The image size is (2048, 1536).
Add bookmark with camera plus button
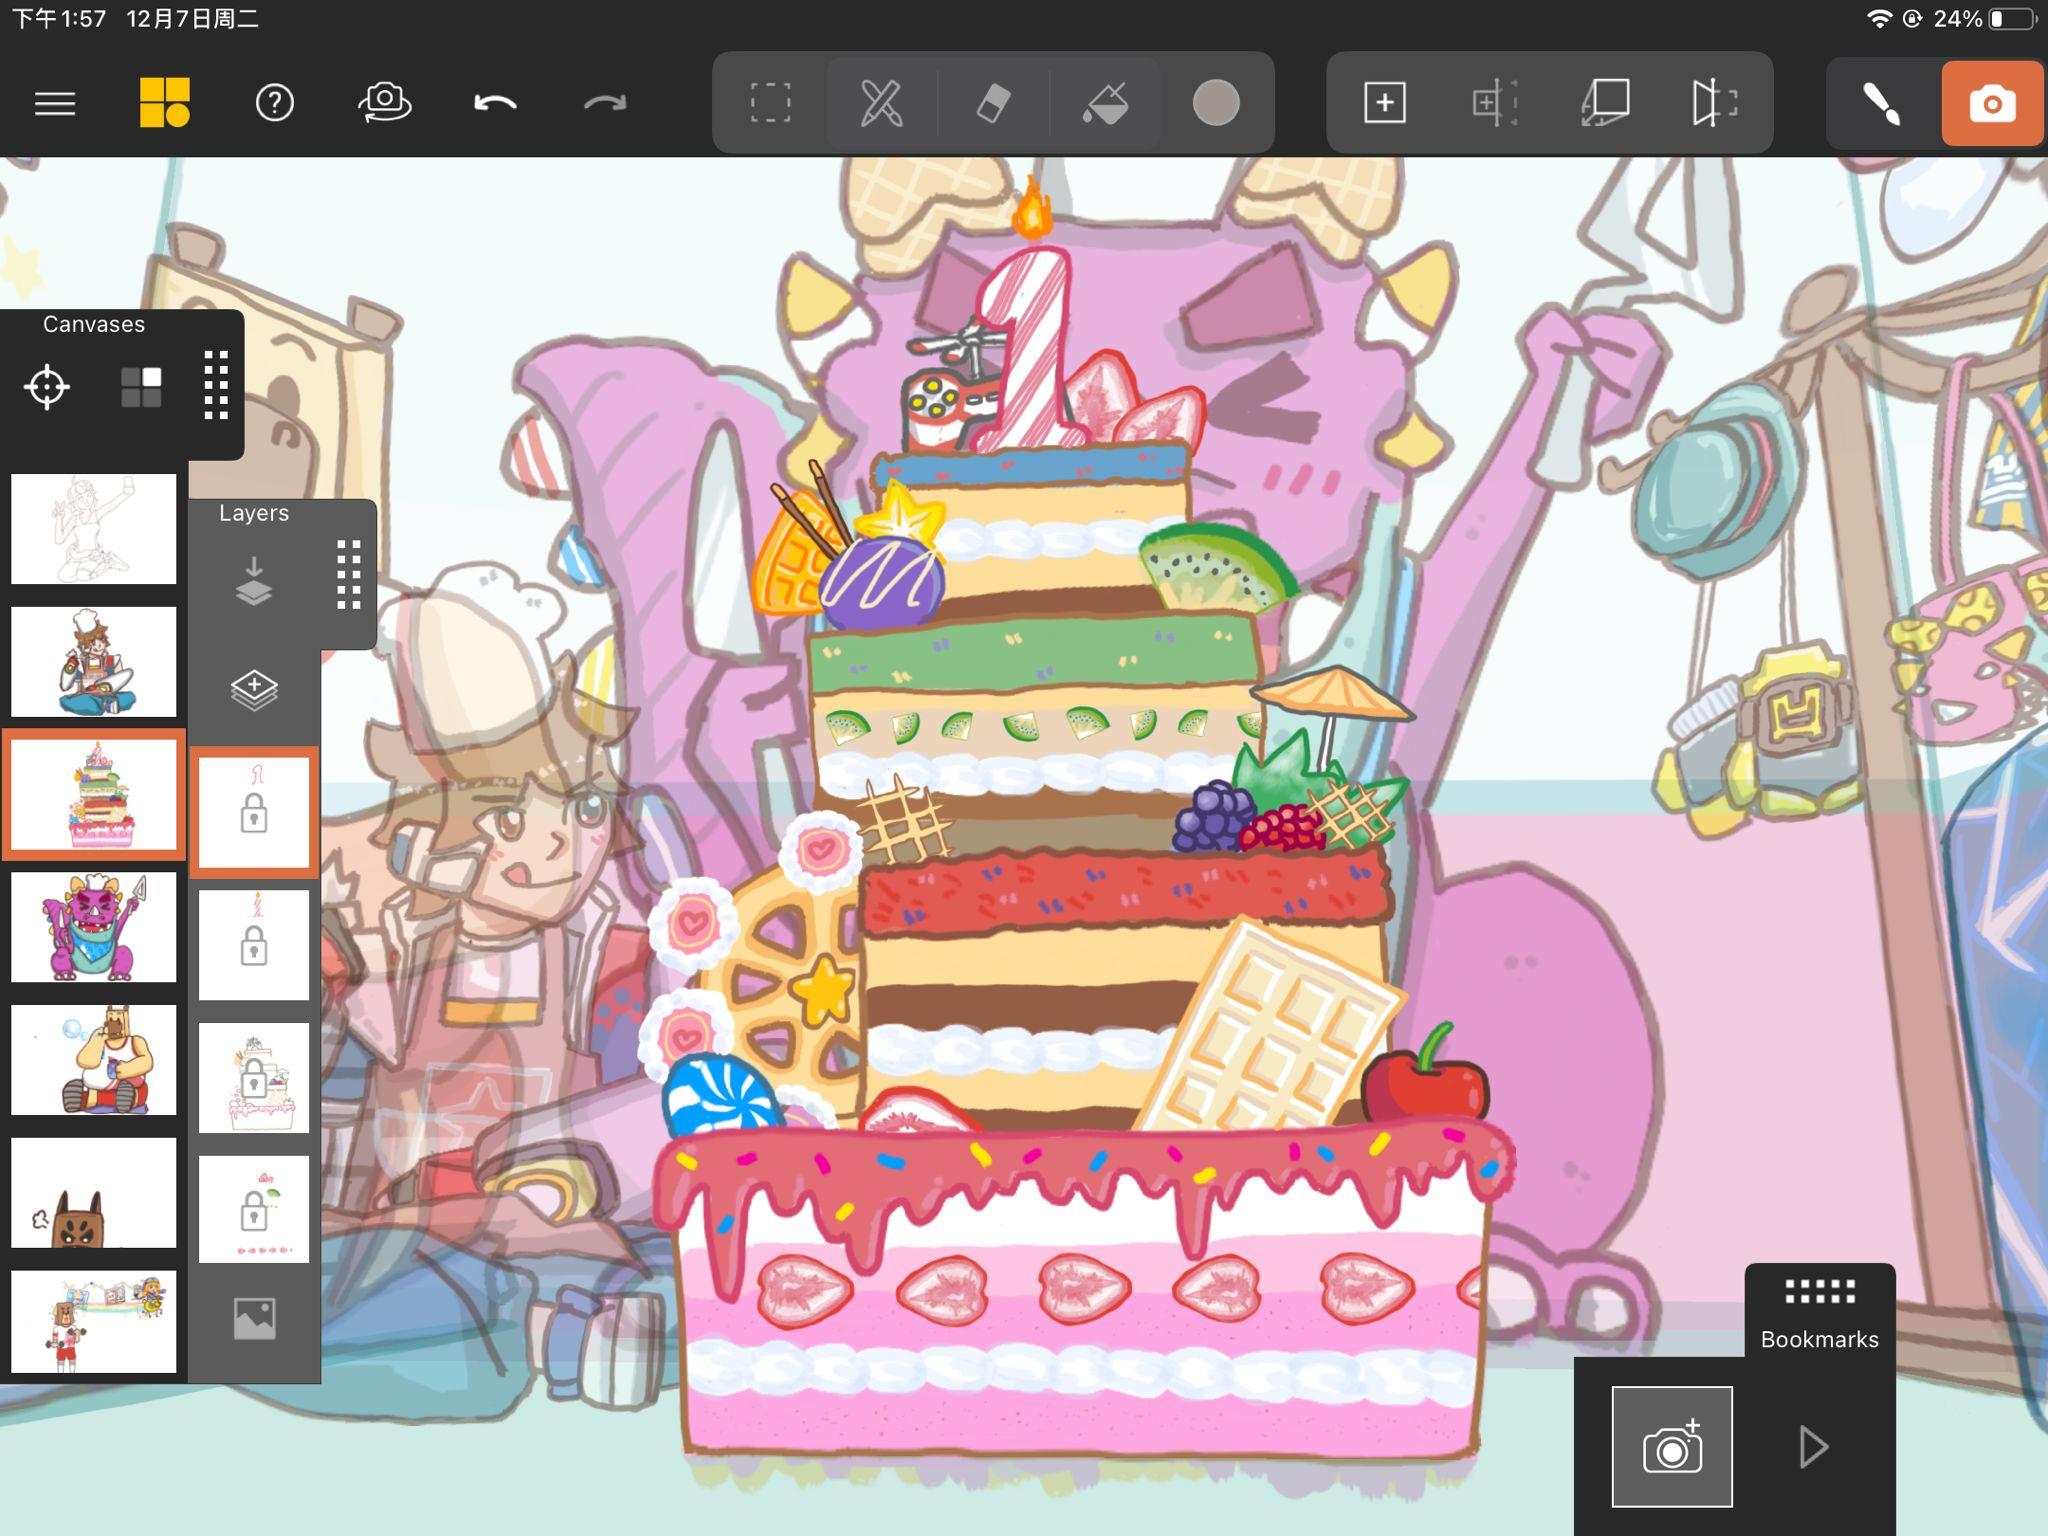[1671, 1446]
